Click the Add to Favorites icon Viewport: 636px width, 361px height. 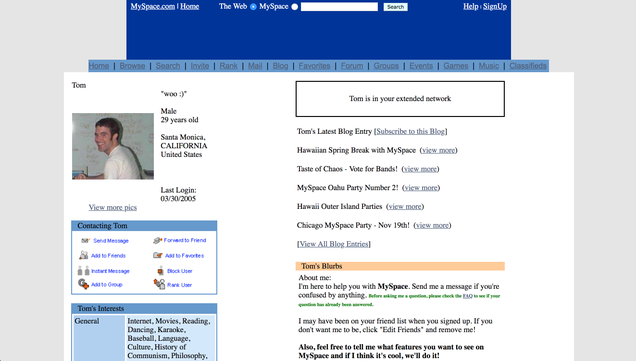tap(158, 255)
